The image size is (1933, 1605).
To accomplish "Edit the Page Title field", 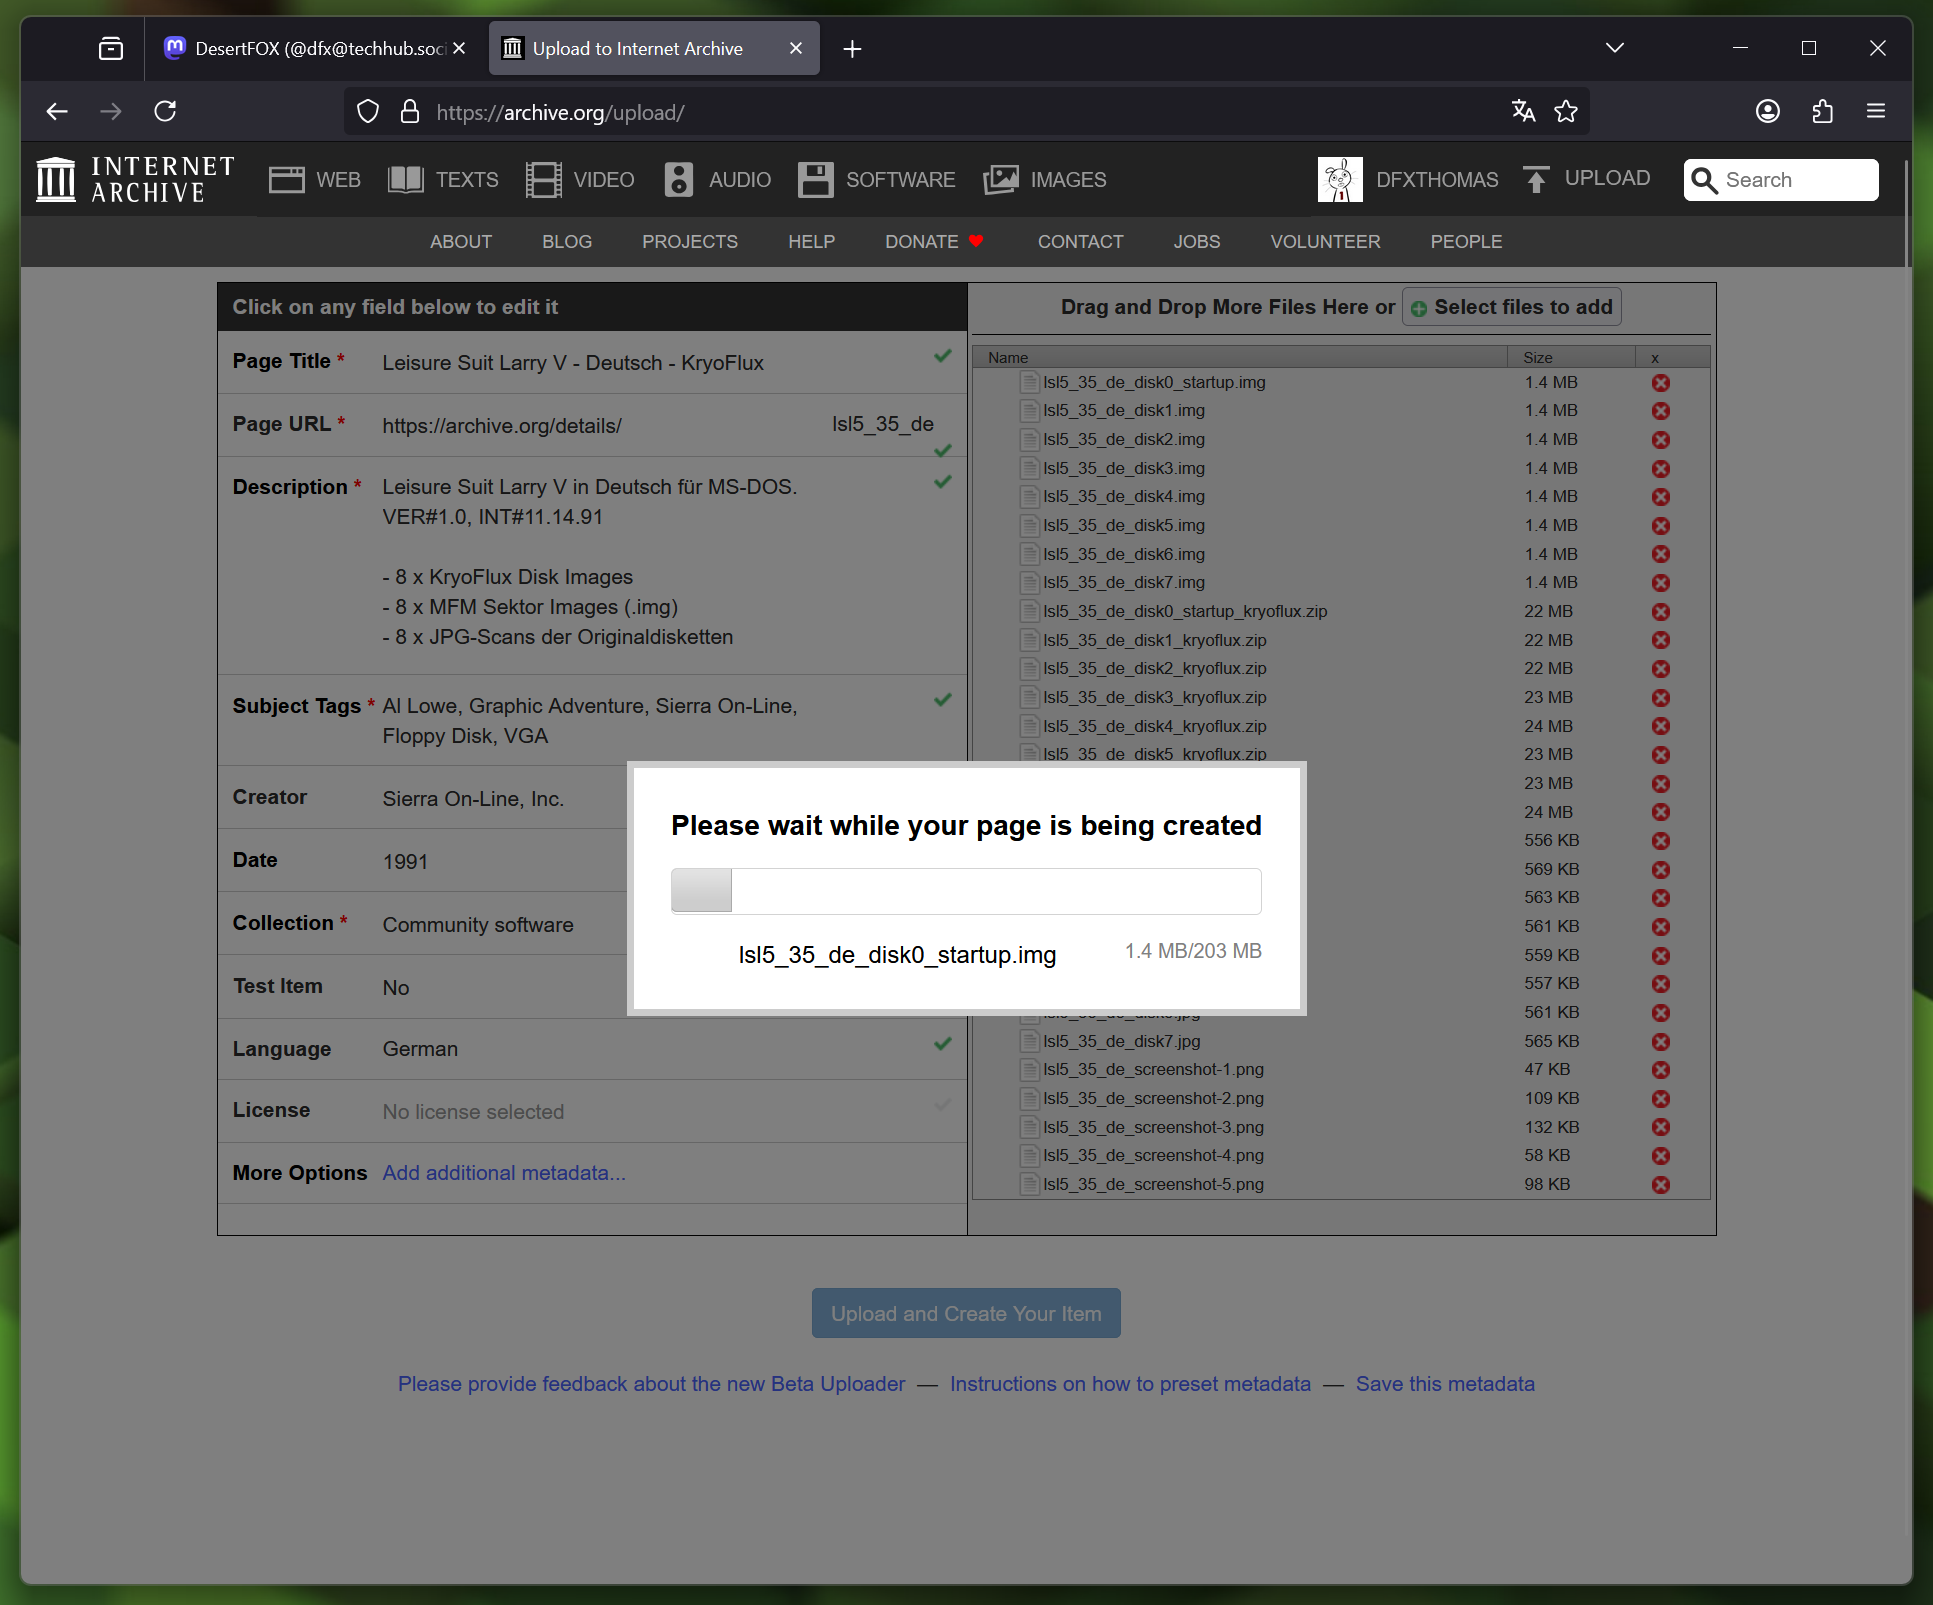I will click(x=592, y=363).
